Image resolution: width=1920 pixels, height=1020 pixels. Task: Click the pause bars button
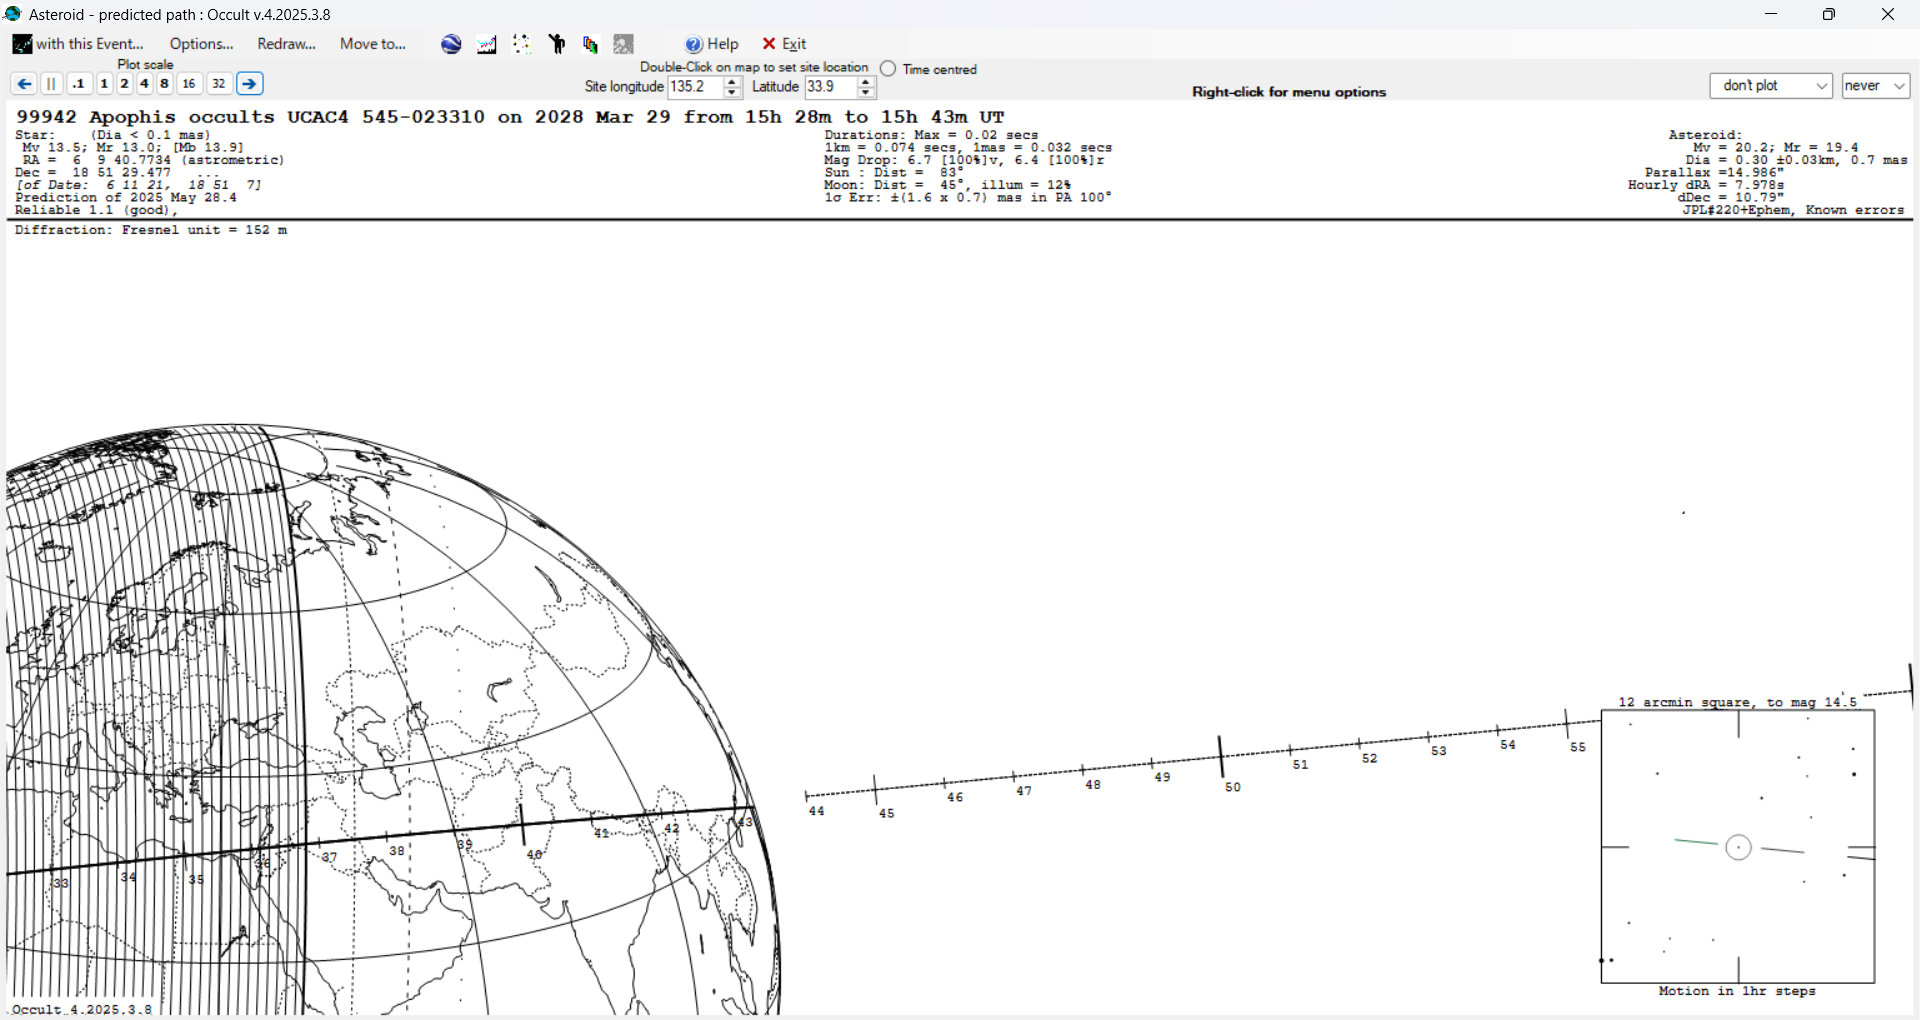pyautogui.click(x=51, y=84)
